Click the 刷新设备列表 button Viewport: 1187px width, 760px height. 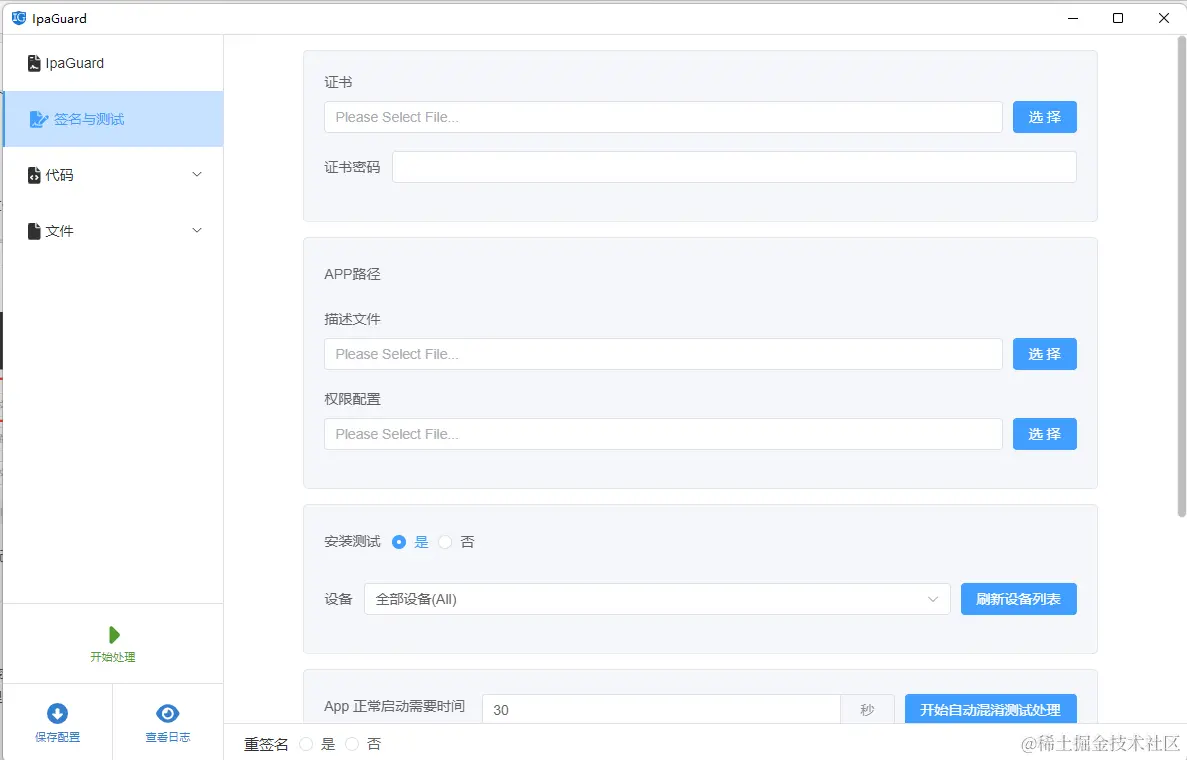(1018, 598)
